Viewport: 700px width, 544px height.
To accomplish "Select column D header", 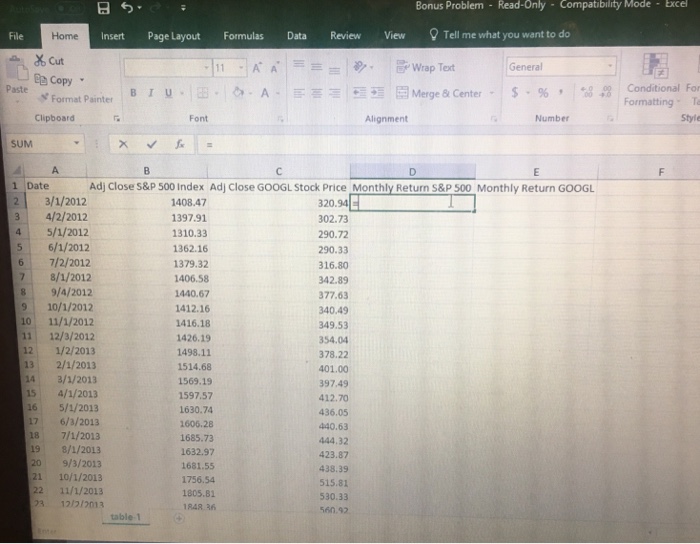I will (412, 172).
